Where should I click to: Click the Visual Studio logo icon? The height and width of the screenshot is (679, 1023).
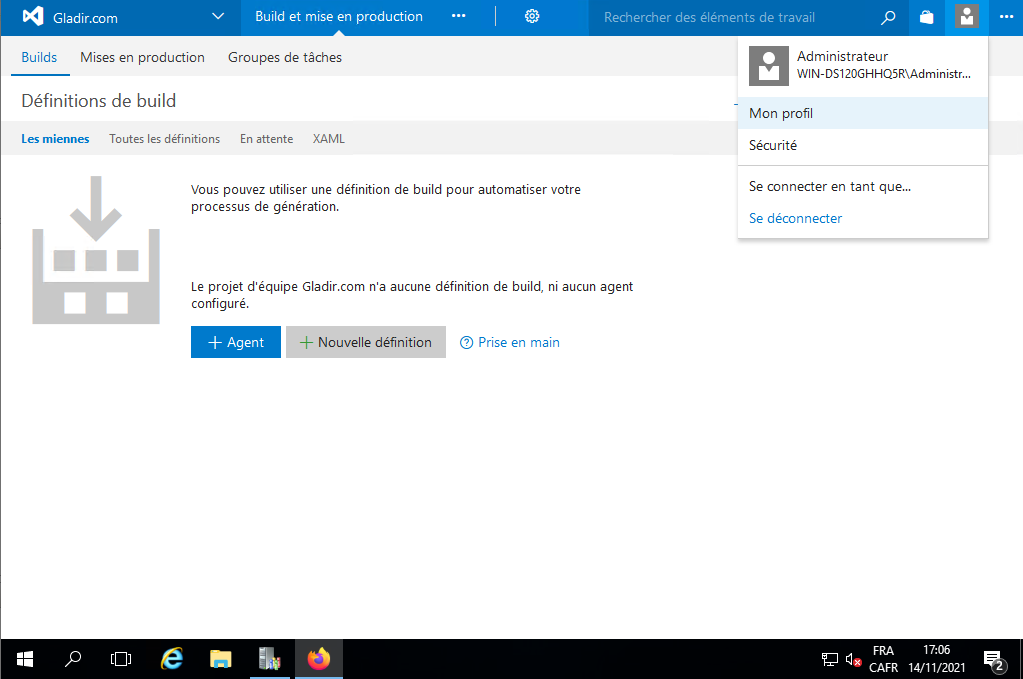pos(33,17)
